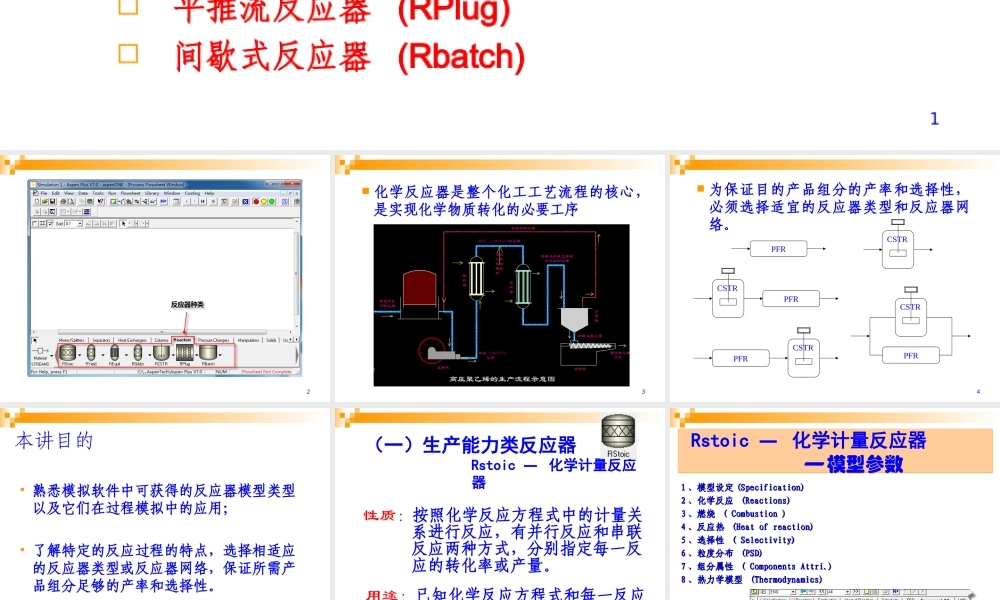This screenshot has width=1000, height=600.
Task: Open the polyethylene process flow diagram slide
Action: pyautogui.click(x=499, y=278)
